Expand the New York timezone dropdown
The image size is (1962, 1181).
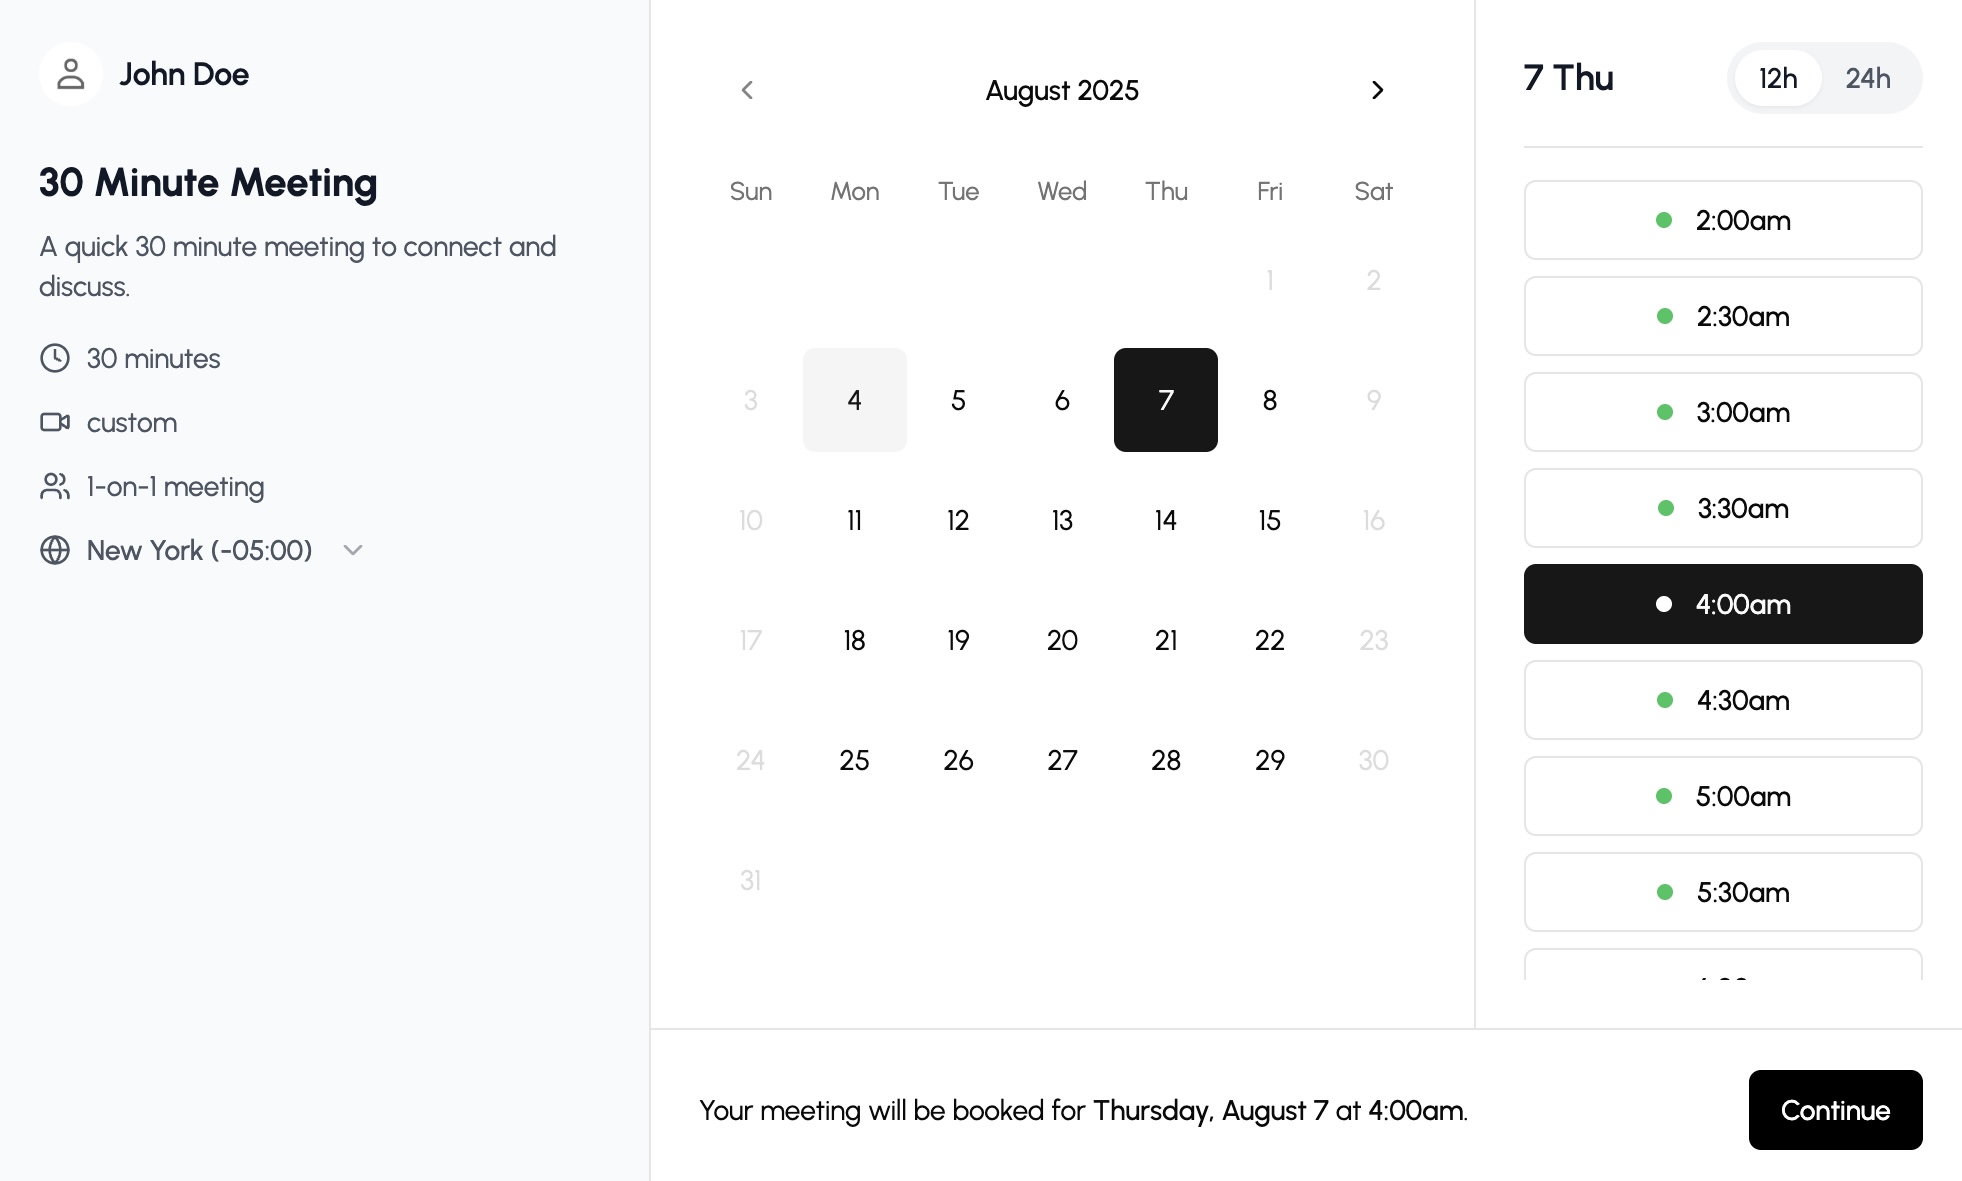(352, 550)
